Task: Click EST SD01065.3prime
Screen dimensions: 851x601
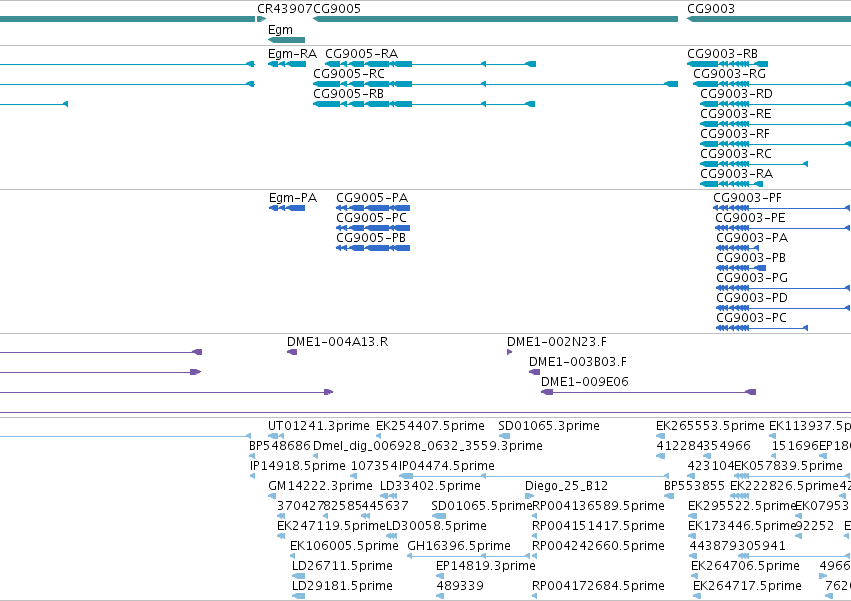Action: [504, 436]
